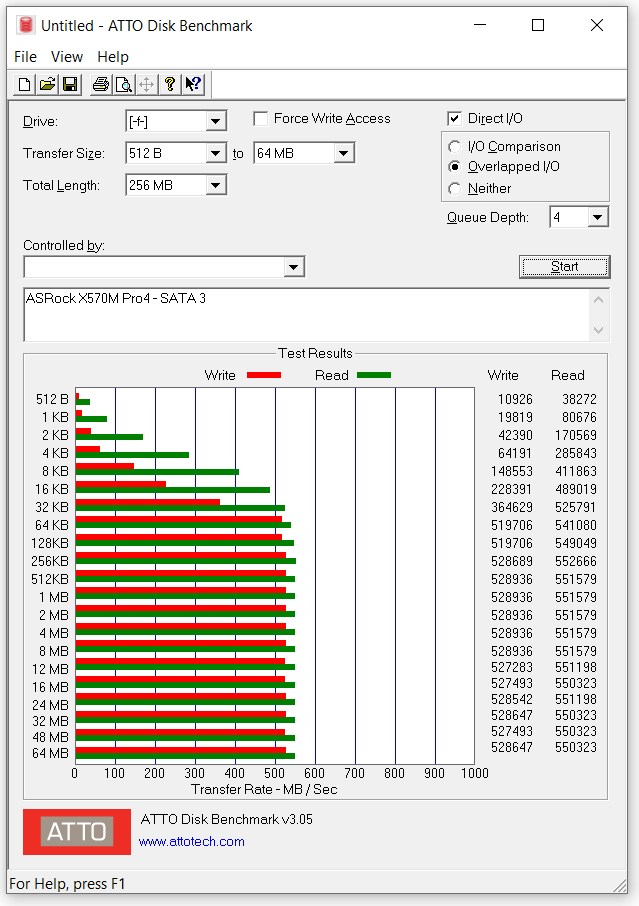
Task: Click the New document toolbar icon
Action: point(24,85)
